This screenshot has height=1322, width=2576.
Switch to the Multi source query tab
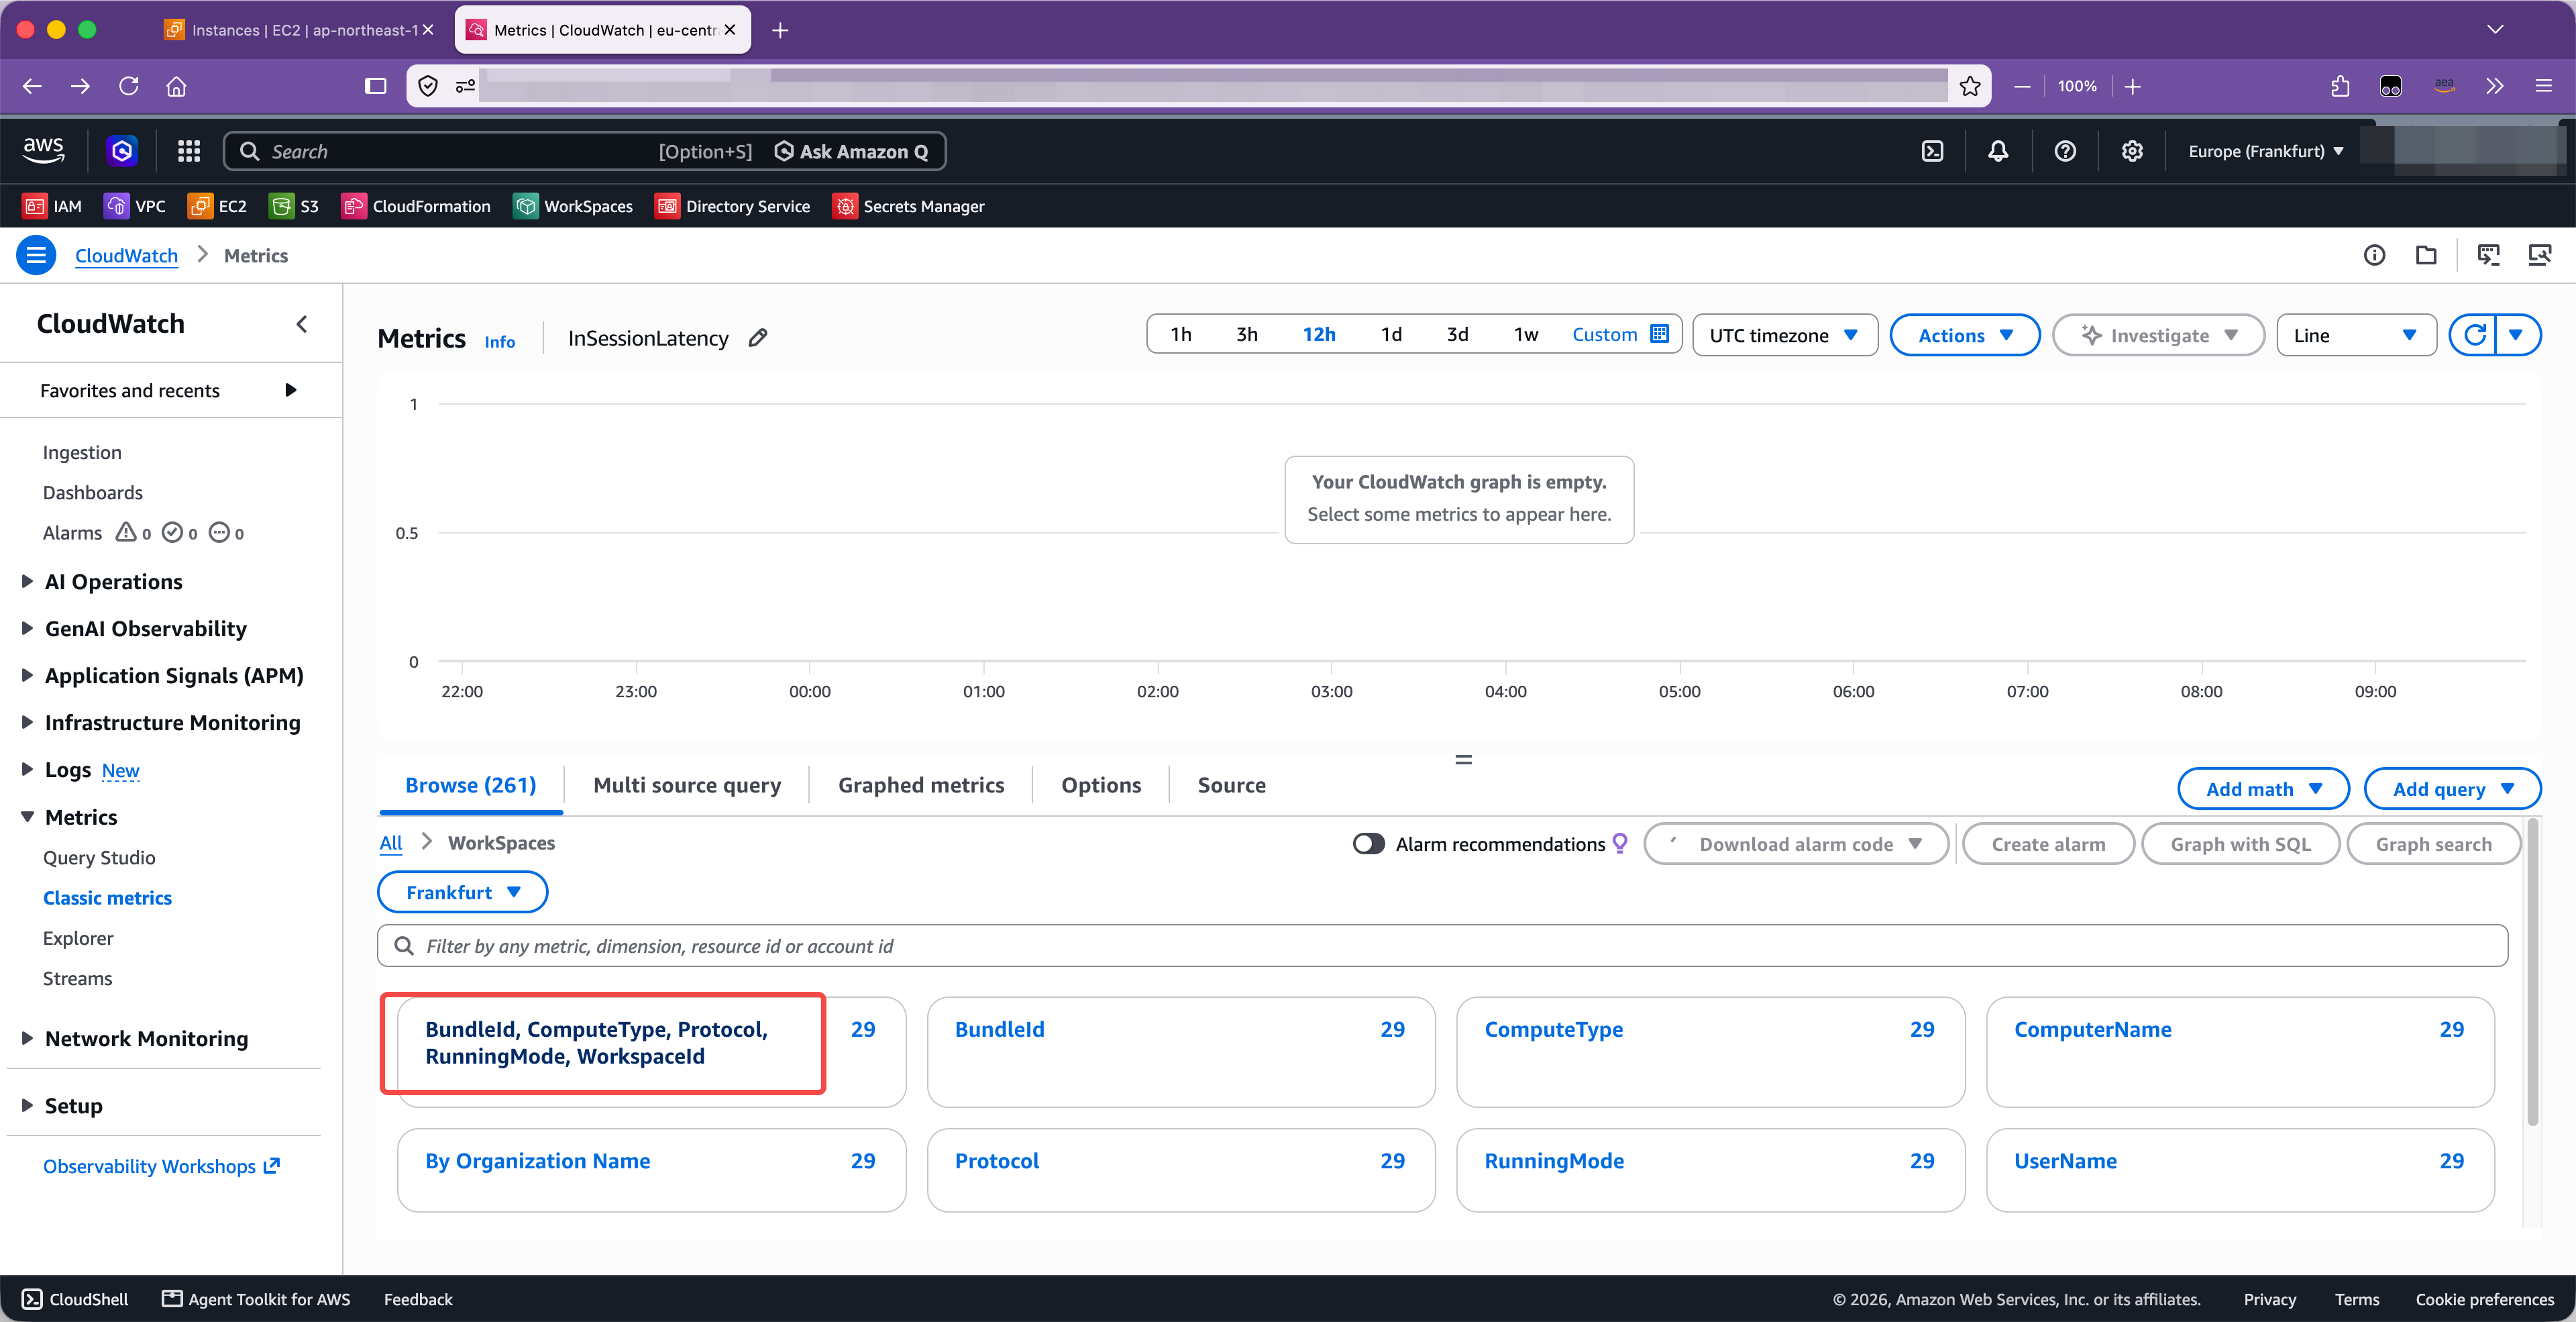[687, 785]
